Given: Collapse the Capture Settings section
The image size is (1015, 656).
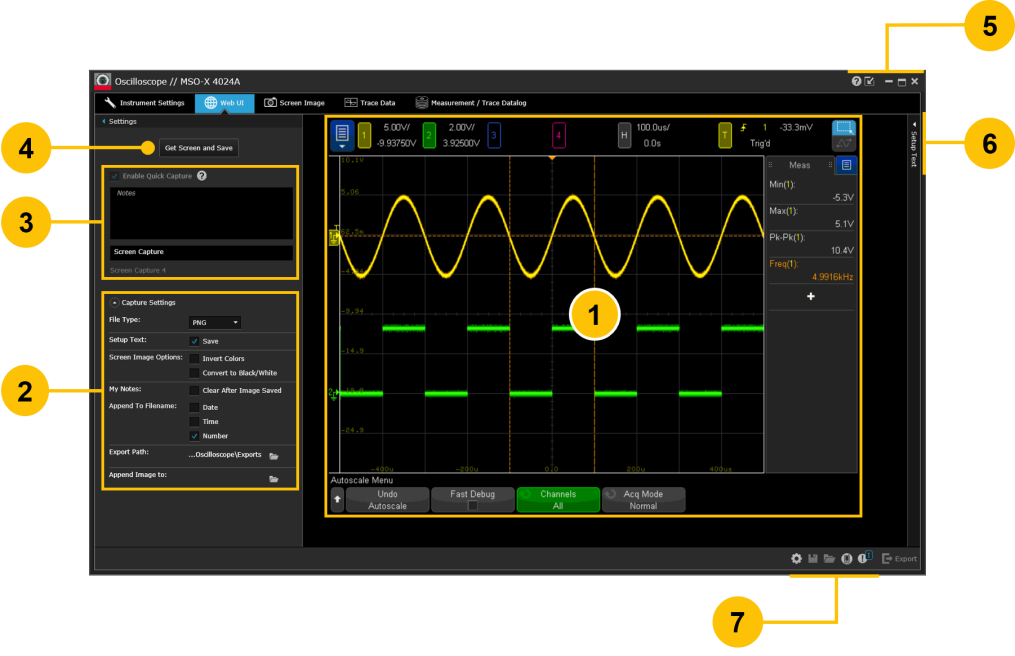Looking at the screenshot, I should click(114, 302).
